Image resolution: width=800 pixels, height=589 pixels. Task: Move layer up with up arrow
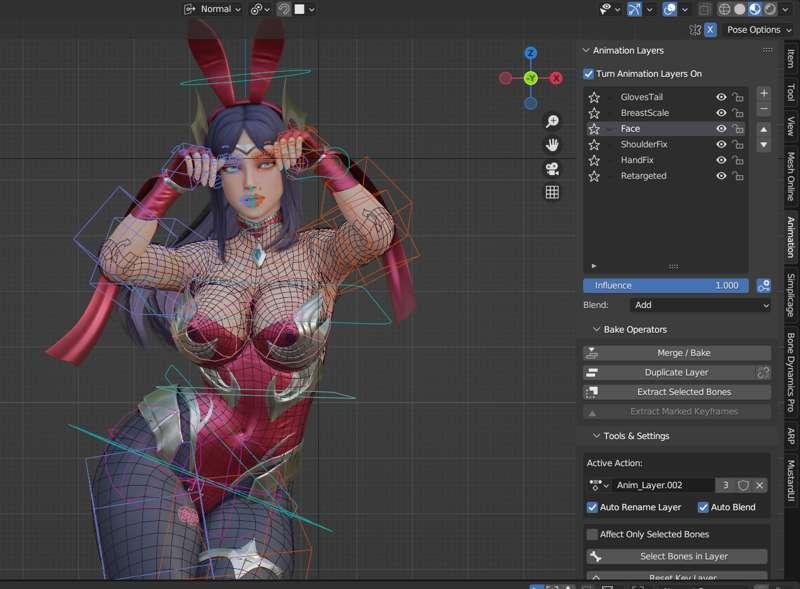click(x=764, y=130)
